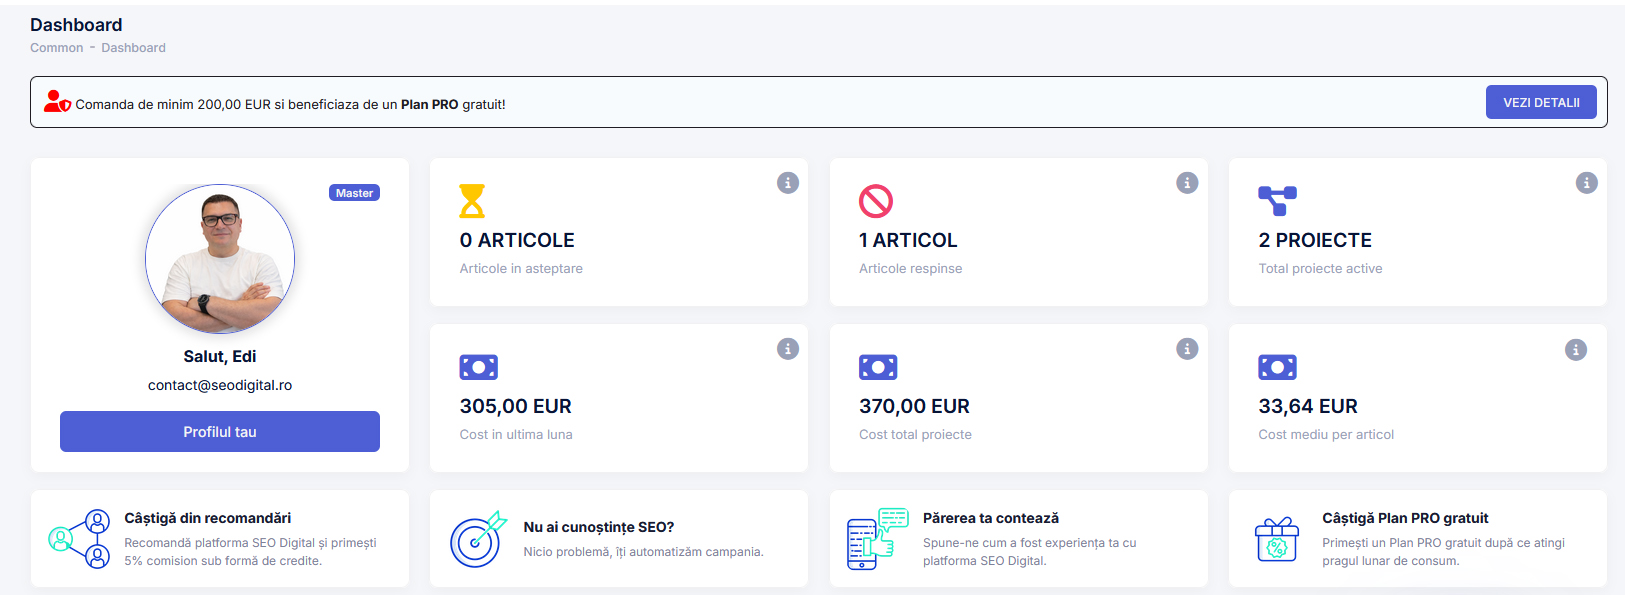
Task: Open Profilul tau button
Action: tap(220, 432)
